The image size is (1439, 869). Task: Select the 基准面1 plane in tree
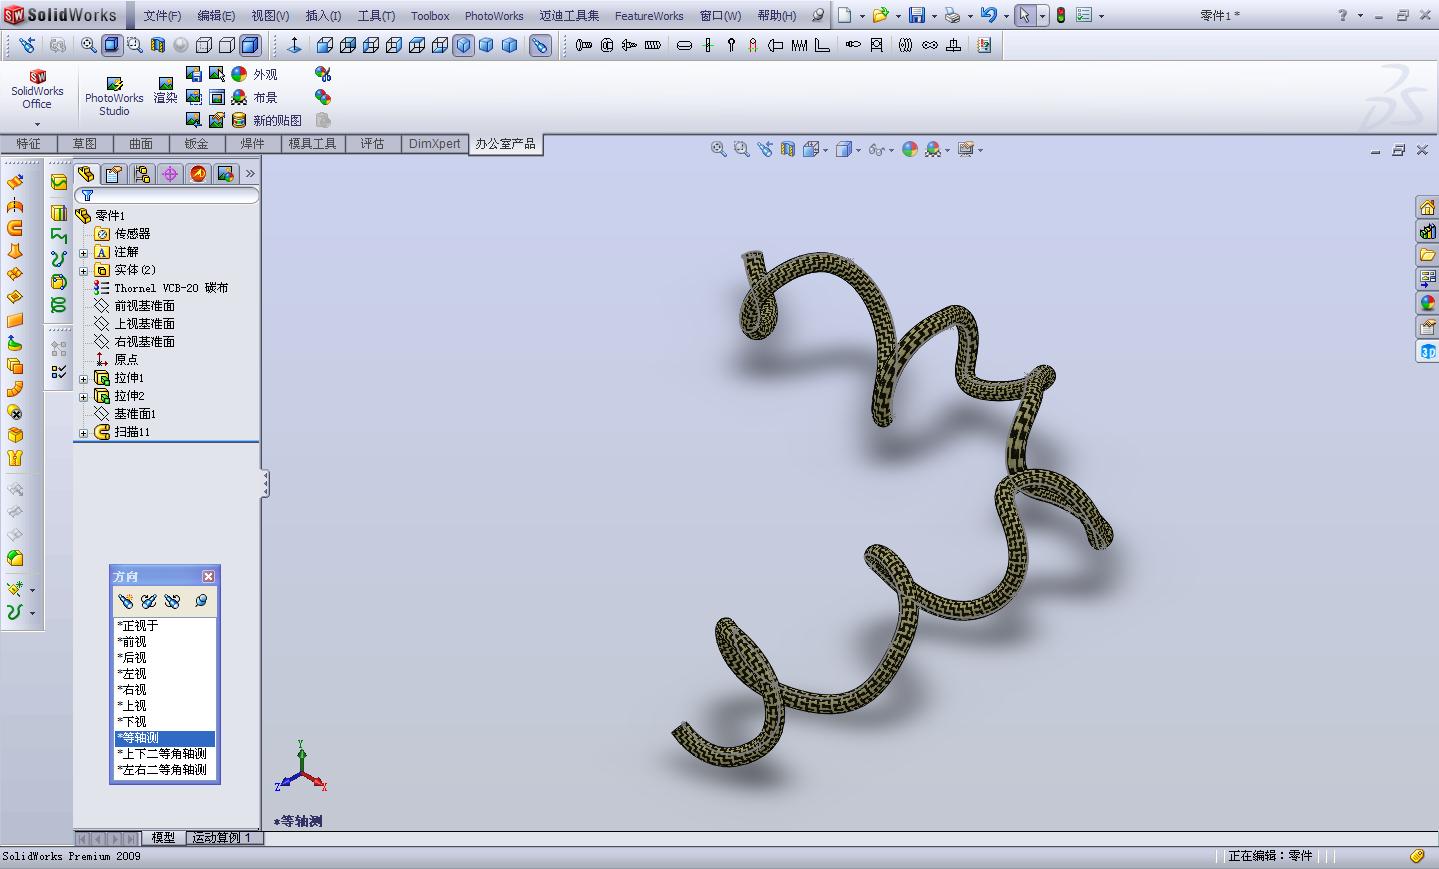tap(125, 414)
